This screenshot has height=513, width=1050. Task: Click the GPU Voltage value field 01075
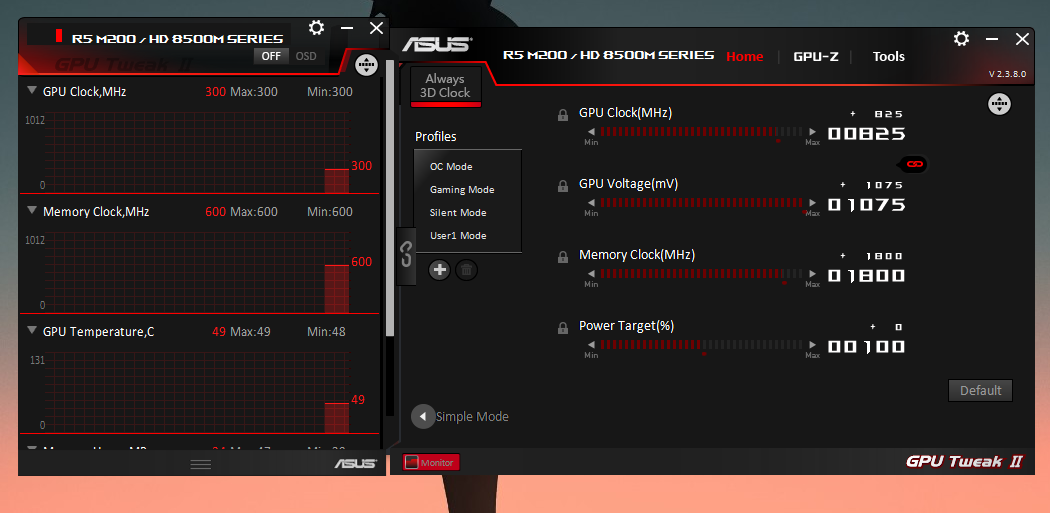(x=867, y=204)
